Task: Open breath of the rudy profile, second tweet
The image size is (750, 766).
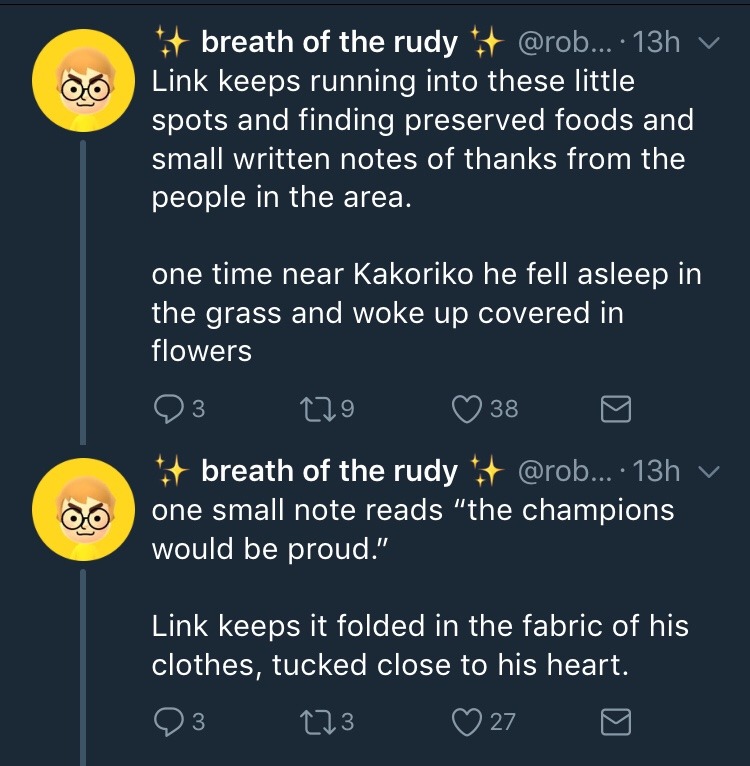Action: 328,470
